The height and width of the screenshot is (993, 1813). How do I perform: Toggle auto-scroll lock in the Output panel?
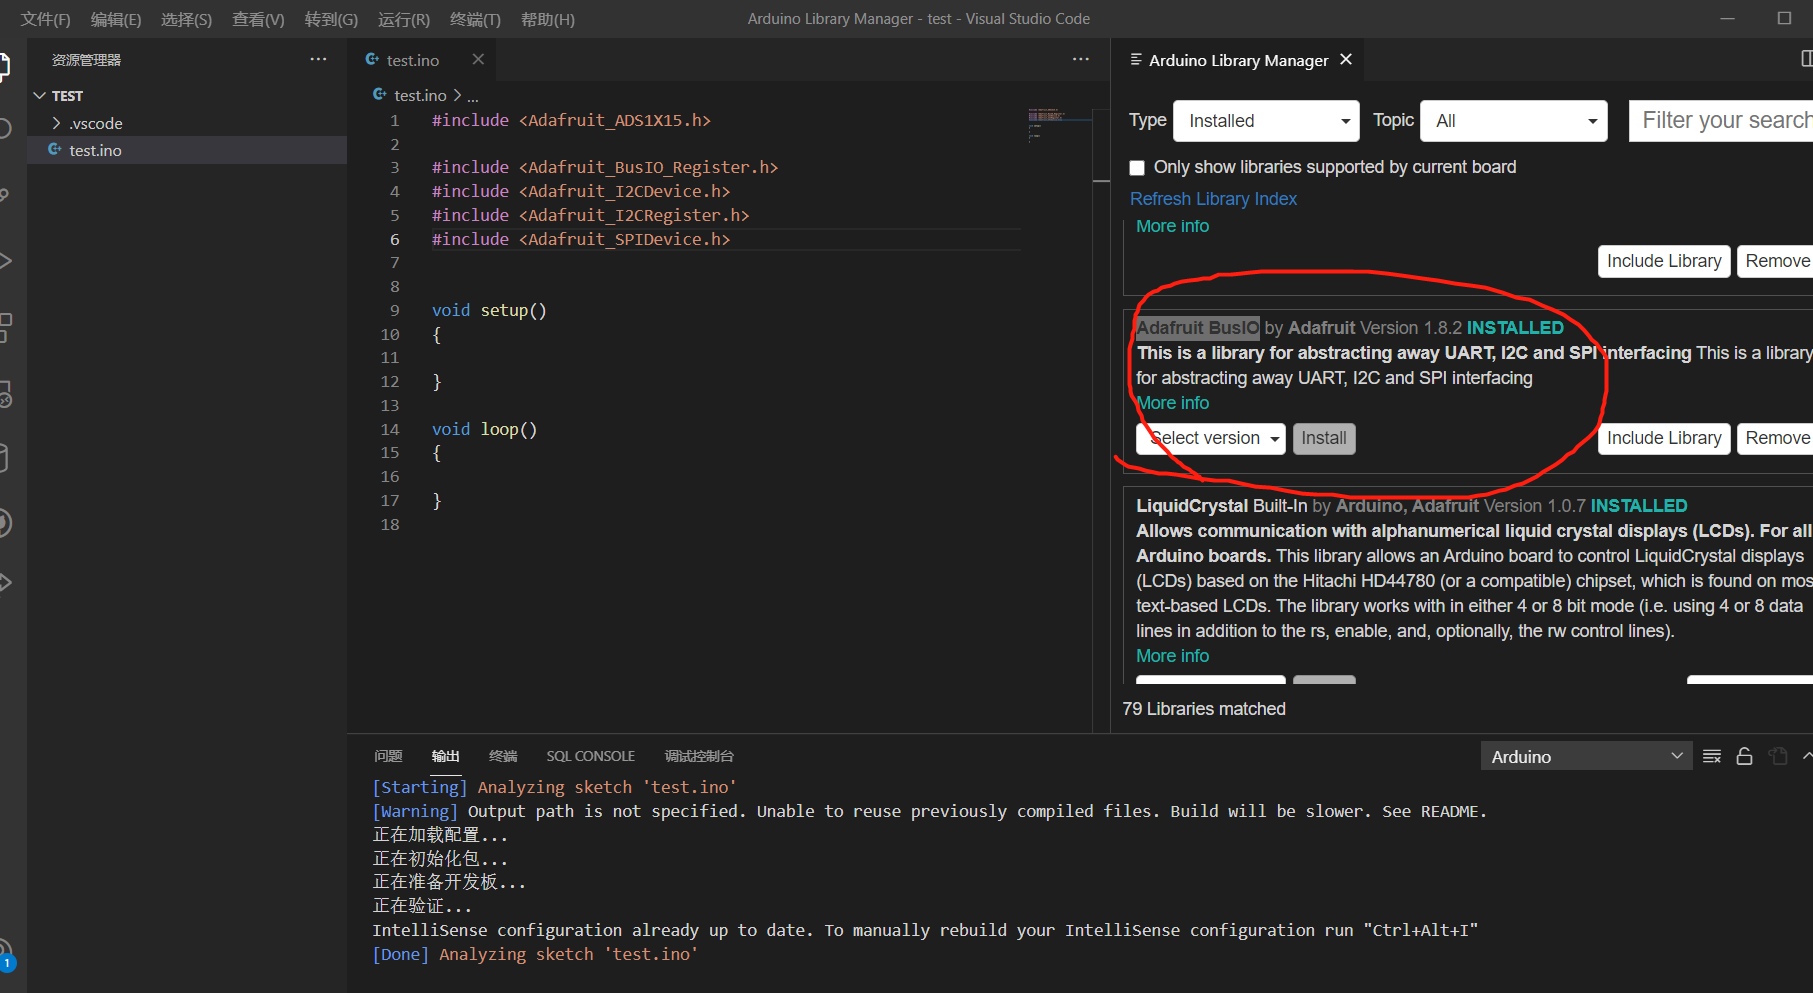(1744, 756)
